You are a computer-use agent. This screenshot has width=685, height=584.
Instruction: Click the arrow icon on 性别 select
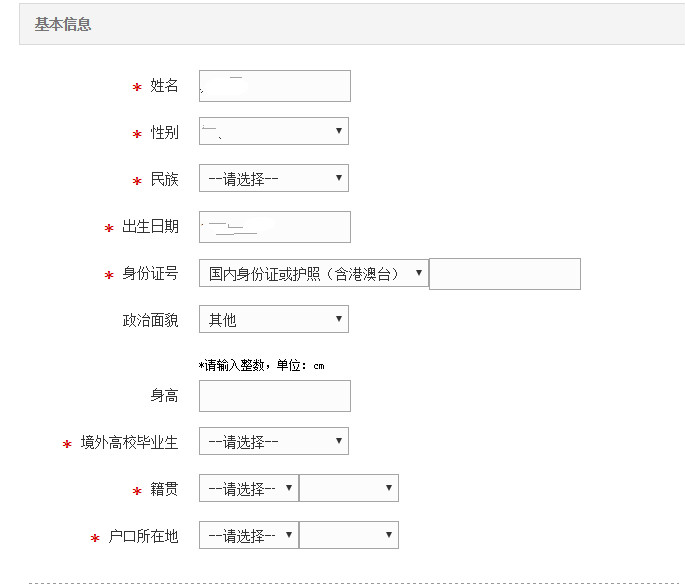[339, 131]
